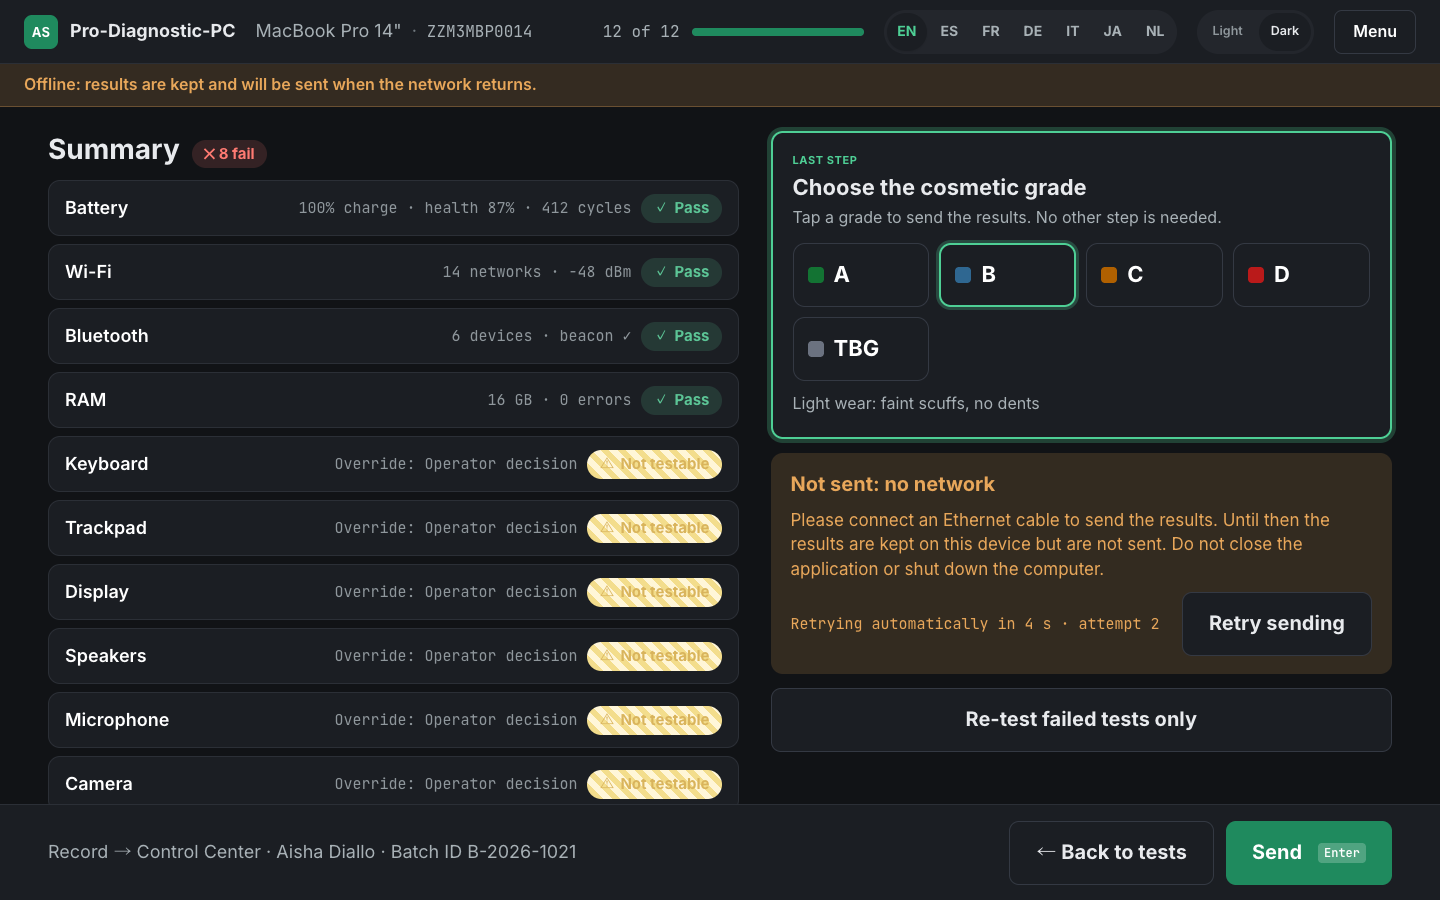This screenshot has width=1440, height=900.
Task: Select cosmetic grade B
Action: pos(1007,275)
